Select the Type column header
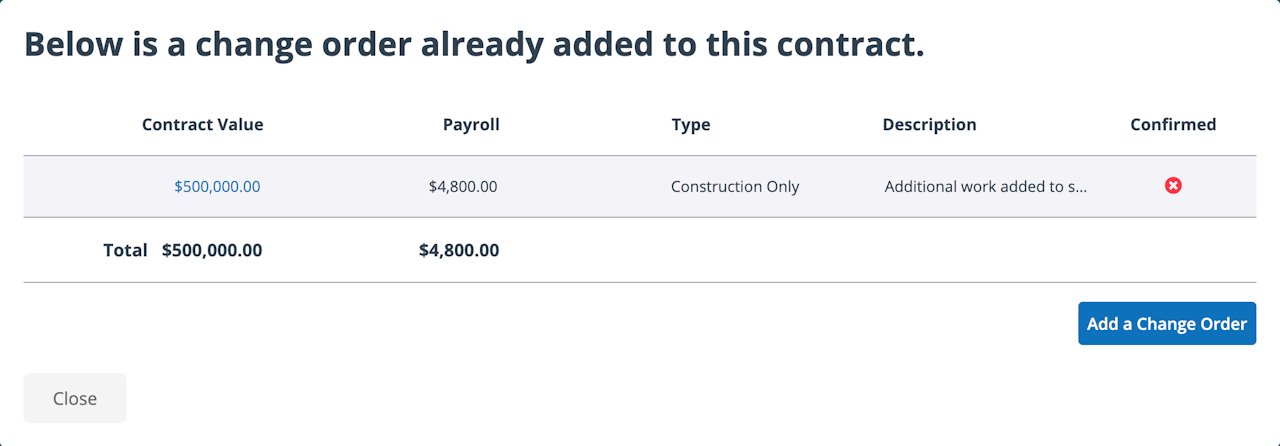Screen dimensions: 1280x446 coord(690,125)
